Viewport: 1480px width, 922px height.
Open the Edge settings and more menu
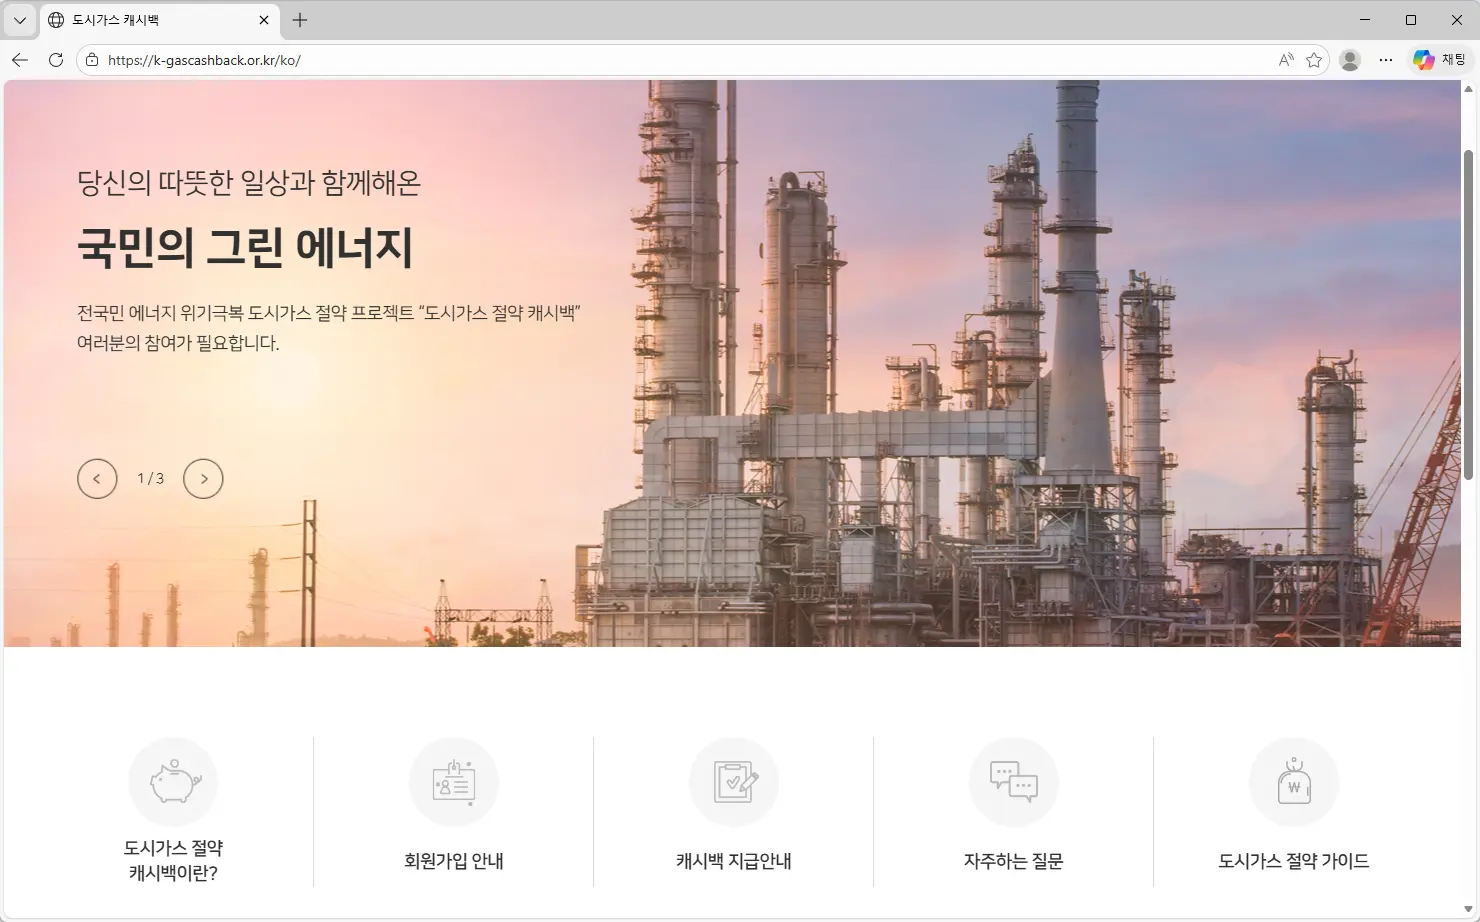(1385, 59)
